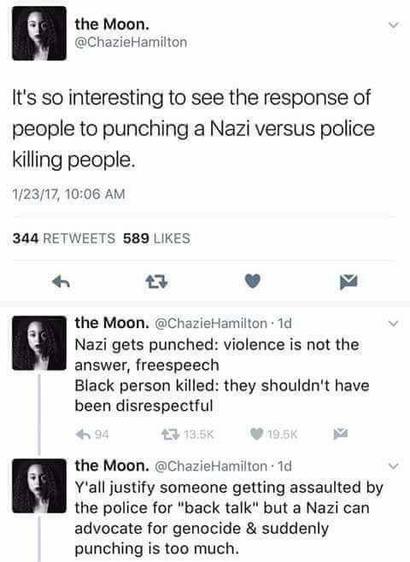Open the 1/23/17, 10:06 AM timestamp
The image size is (410, 562).
[x=69, y=194]
